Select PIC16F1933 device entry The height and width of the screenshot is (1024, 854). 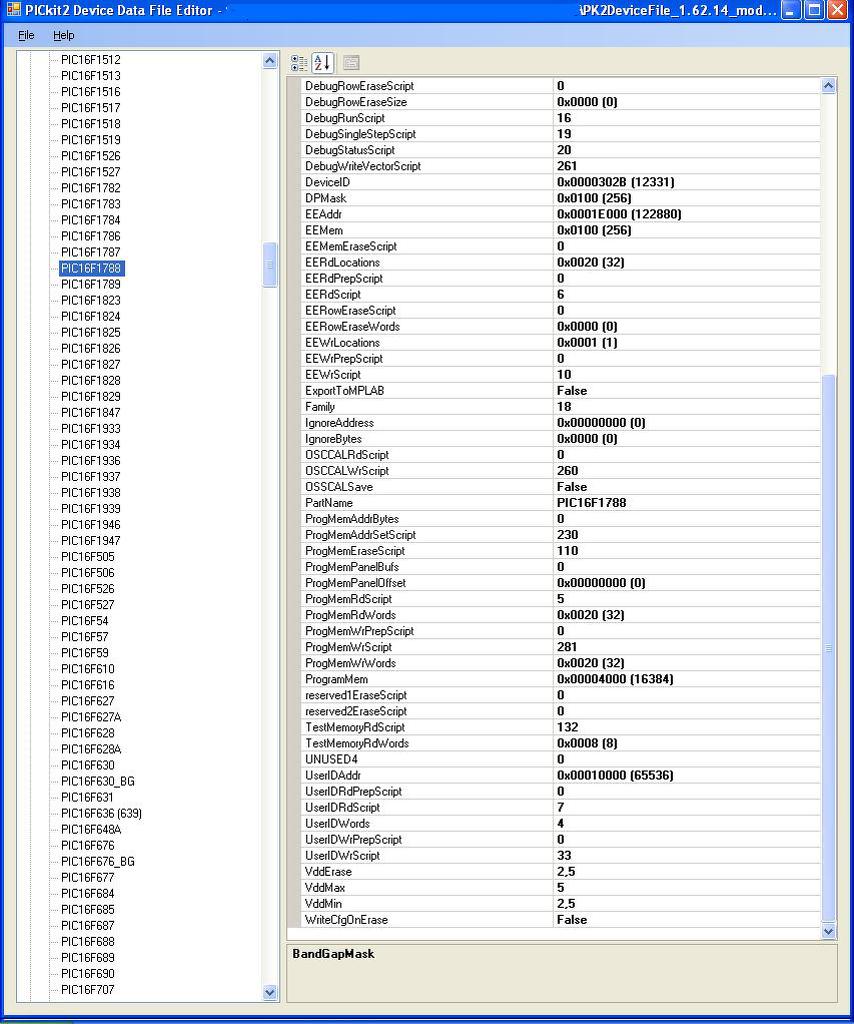point(91,428)
